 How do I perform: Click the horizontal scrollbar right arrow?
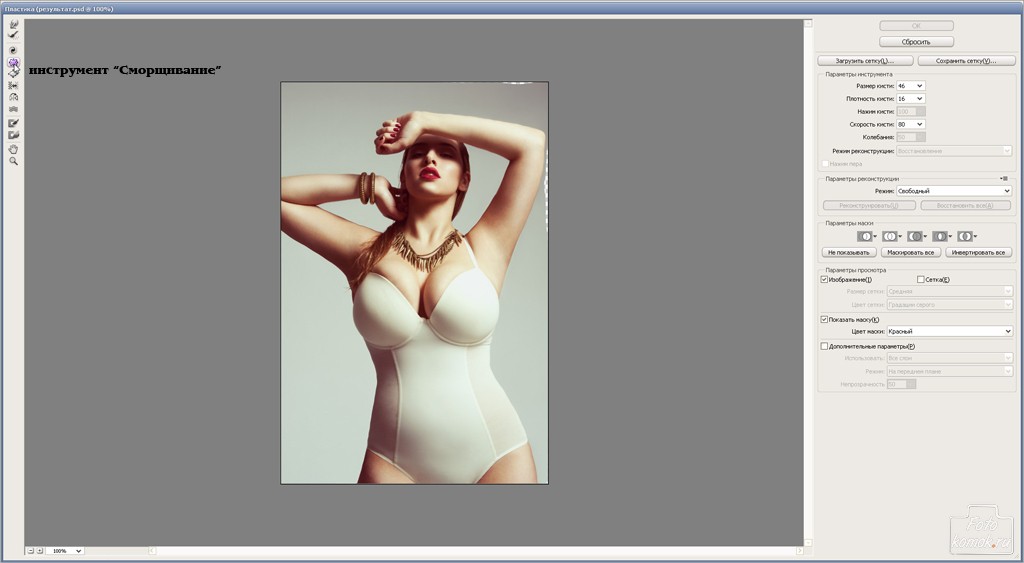(799, 551)
